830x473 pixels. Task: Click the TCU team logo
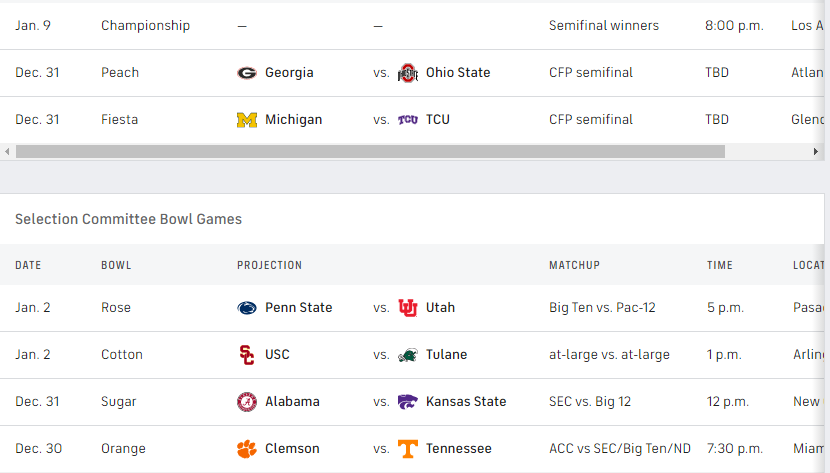pyautogui.click(x=408, y=120)
